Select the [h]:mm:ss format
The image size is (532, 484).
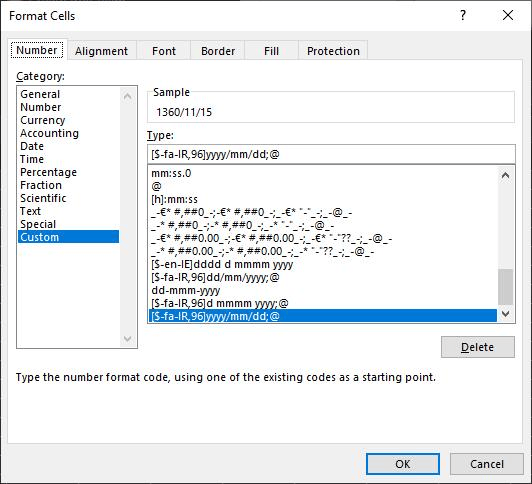tap(323, 199)
